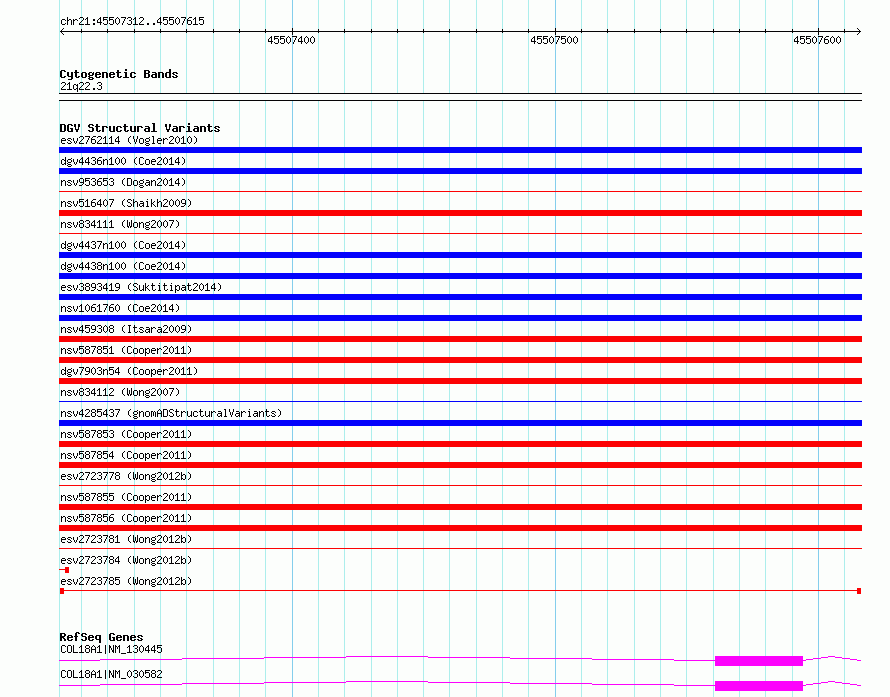Click the DGV Structural Variants track heading
The image size is (890, 697).
pos(140,128)
